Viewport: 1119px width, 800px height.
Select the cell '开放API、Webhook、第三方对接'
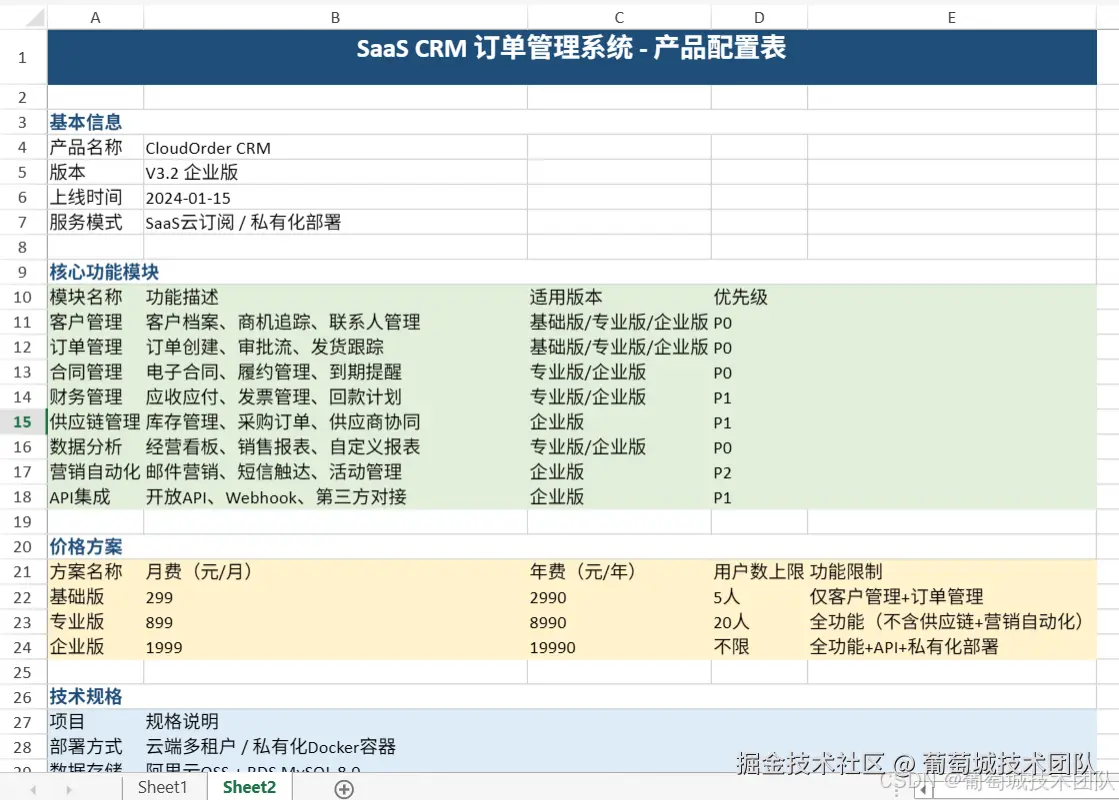click(335, 497)
